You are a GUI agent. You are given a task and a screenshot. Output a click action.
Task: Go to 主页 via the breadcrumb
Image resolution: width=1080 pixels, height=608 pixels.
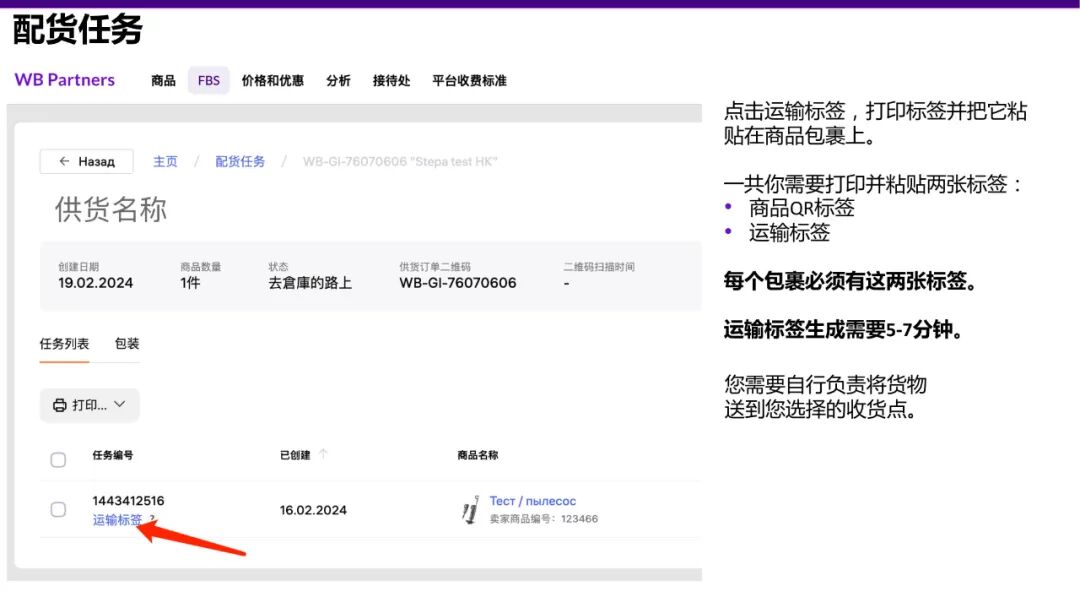(165, 161)
